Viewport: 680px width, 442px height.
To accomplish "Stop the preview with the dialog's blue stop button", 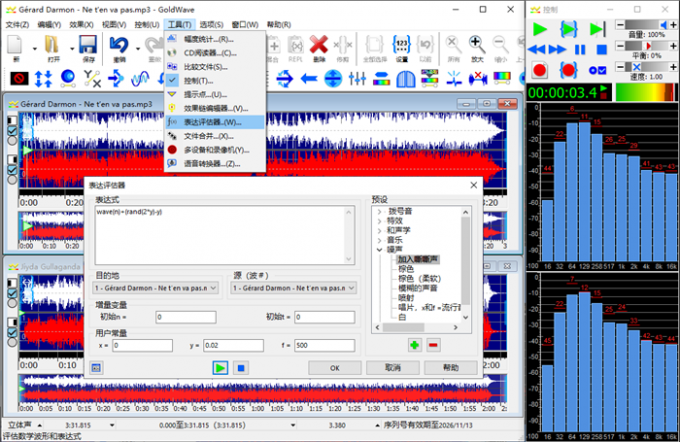I will [241, 368].
